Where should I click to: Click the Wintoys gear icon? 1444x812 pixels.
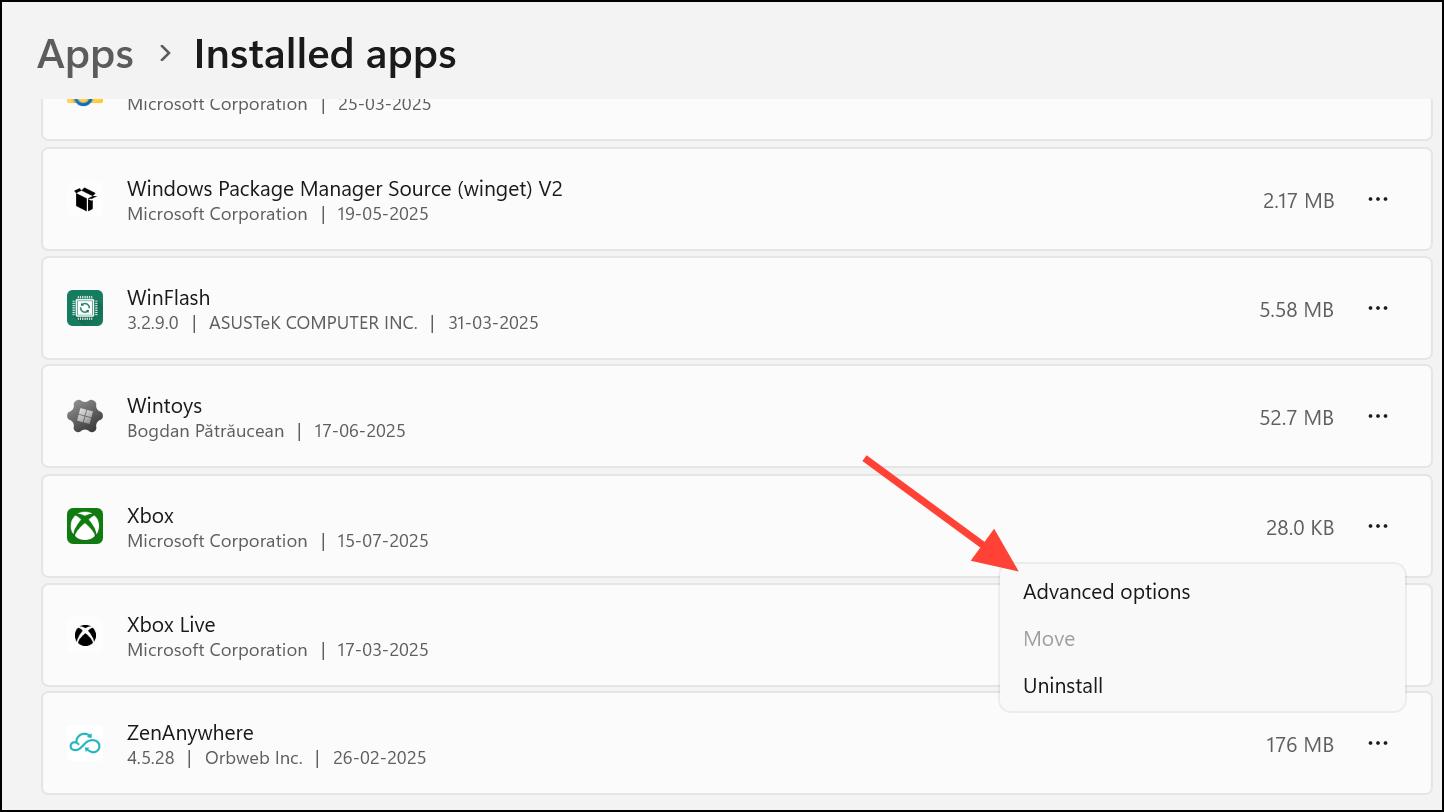point(85,416)
